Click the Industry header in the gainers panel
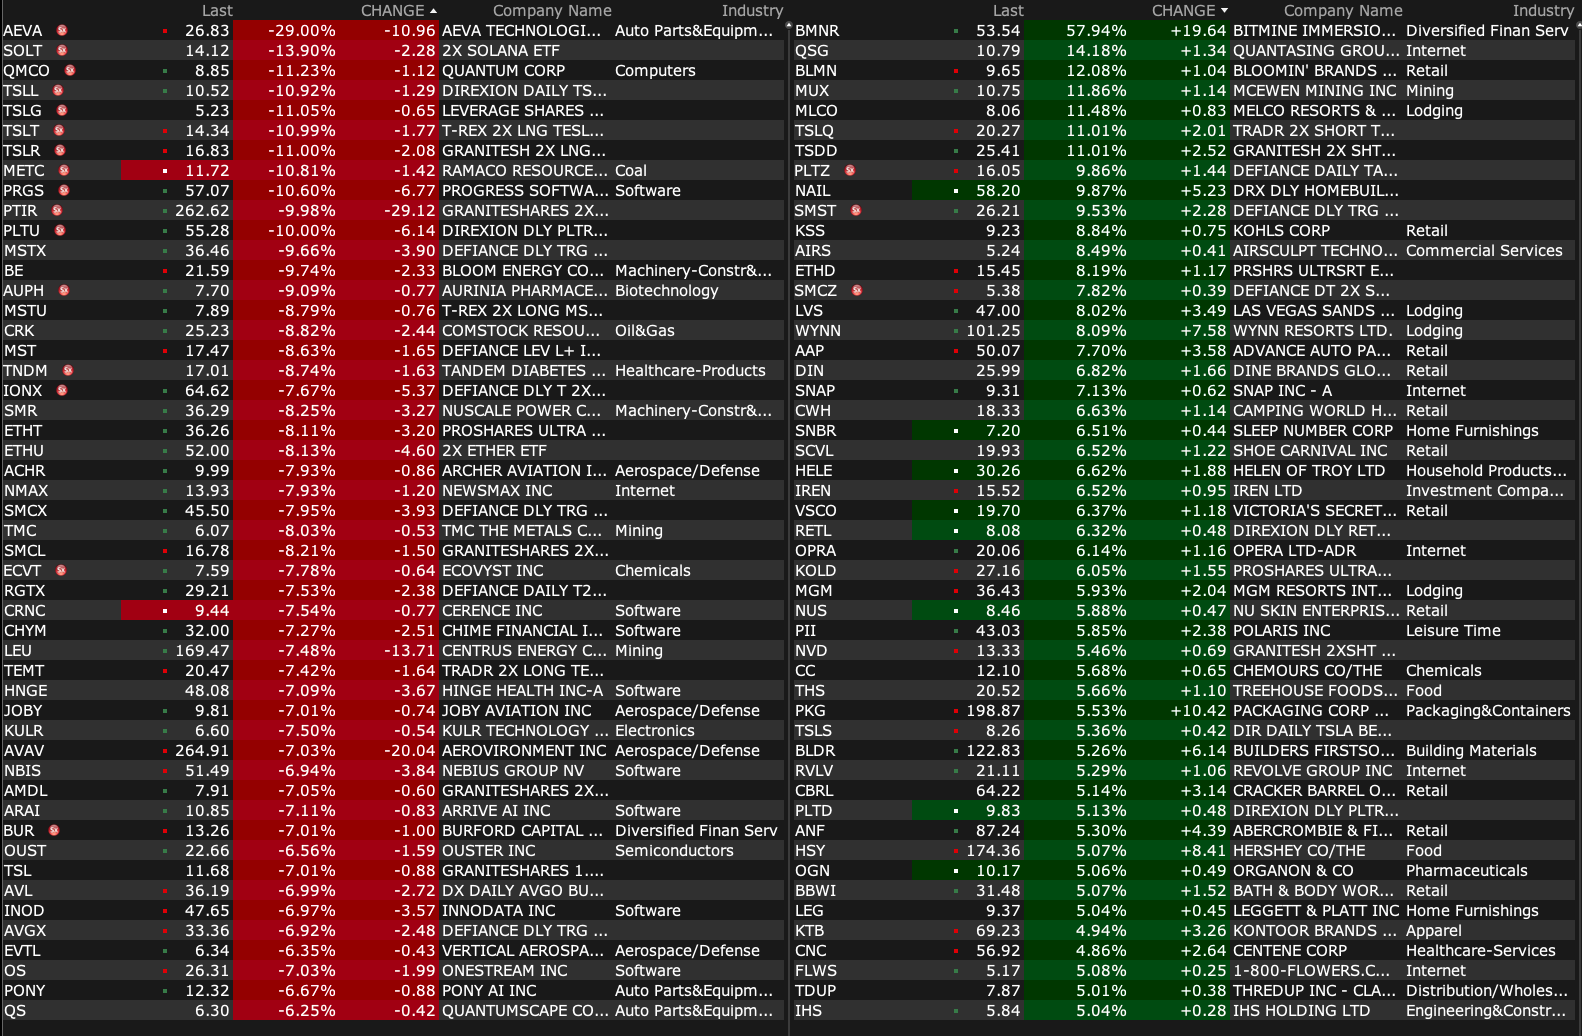 (x=1542, y=11)
